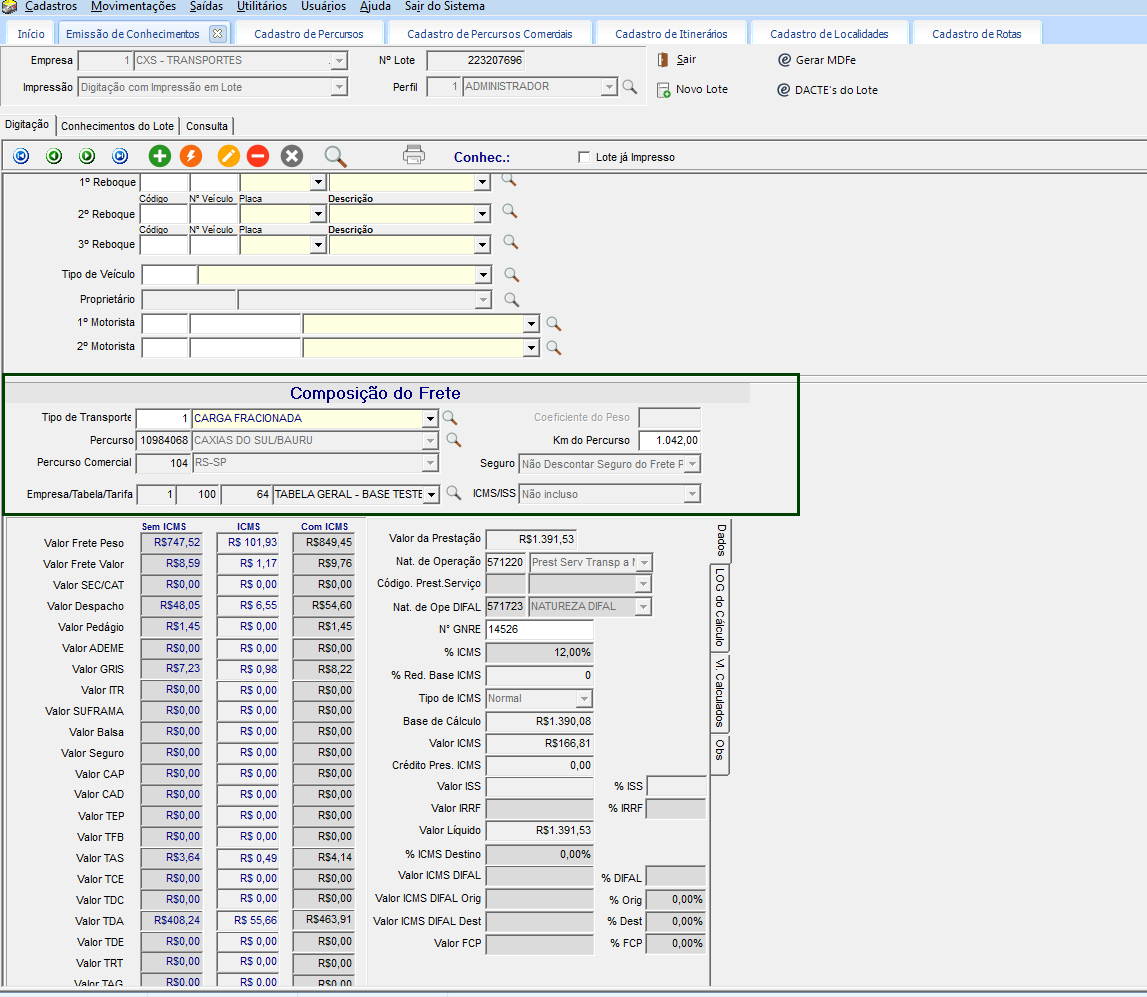
Task: Click the magnifier beside Tipo de Veículo
Action: click(x=511, y=274)
